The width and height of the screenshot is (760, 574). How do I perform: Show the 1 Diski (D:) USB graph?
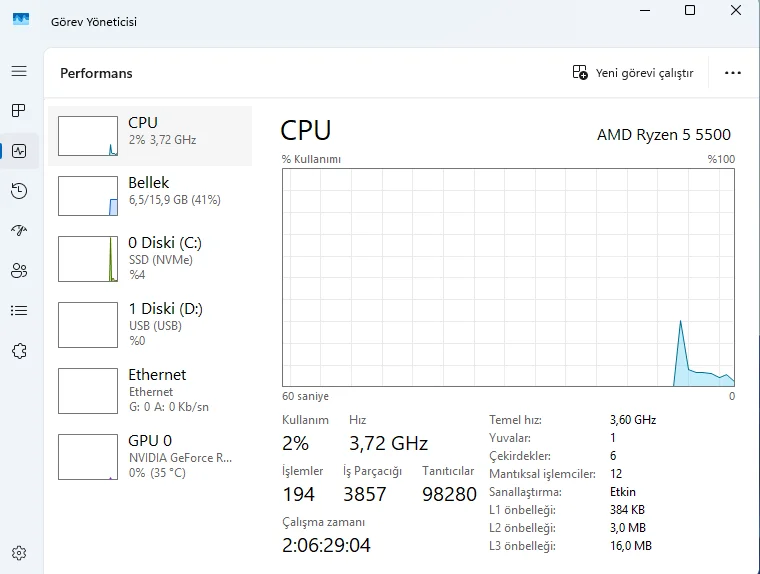[150, 324]
